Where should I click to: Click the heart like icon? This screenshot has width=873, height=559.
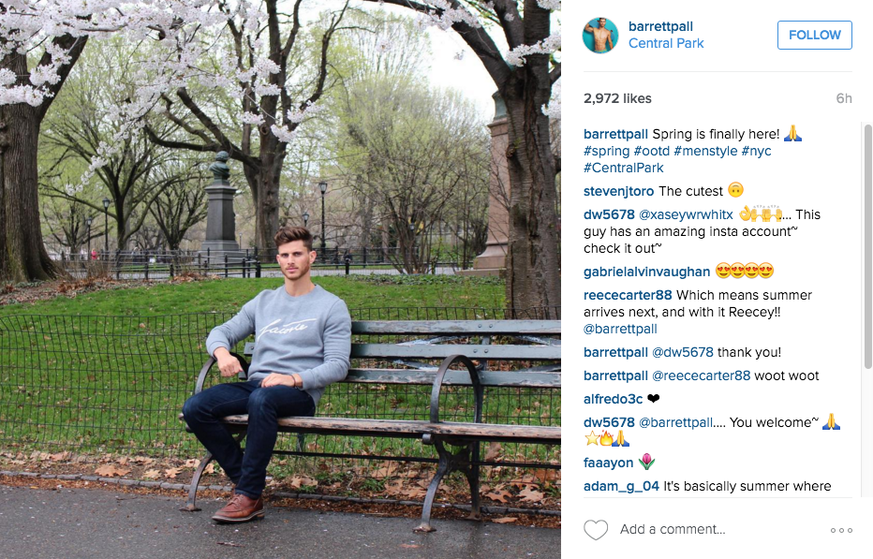(596, 529)
